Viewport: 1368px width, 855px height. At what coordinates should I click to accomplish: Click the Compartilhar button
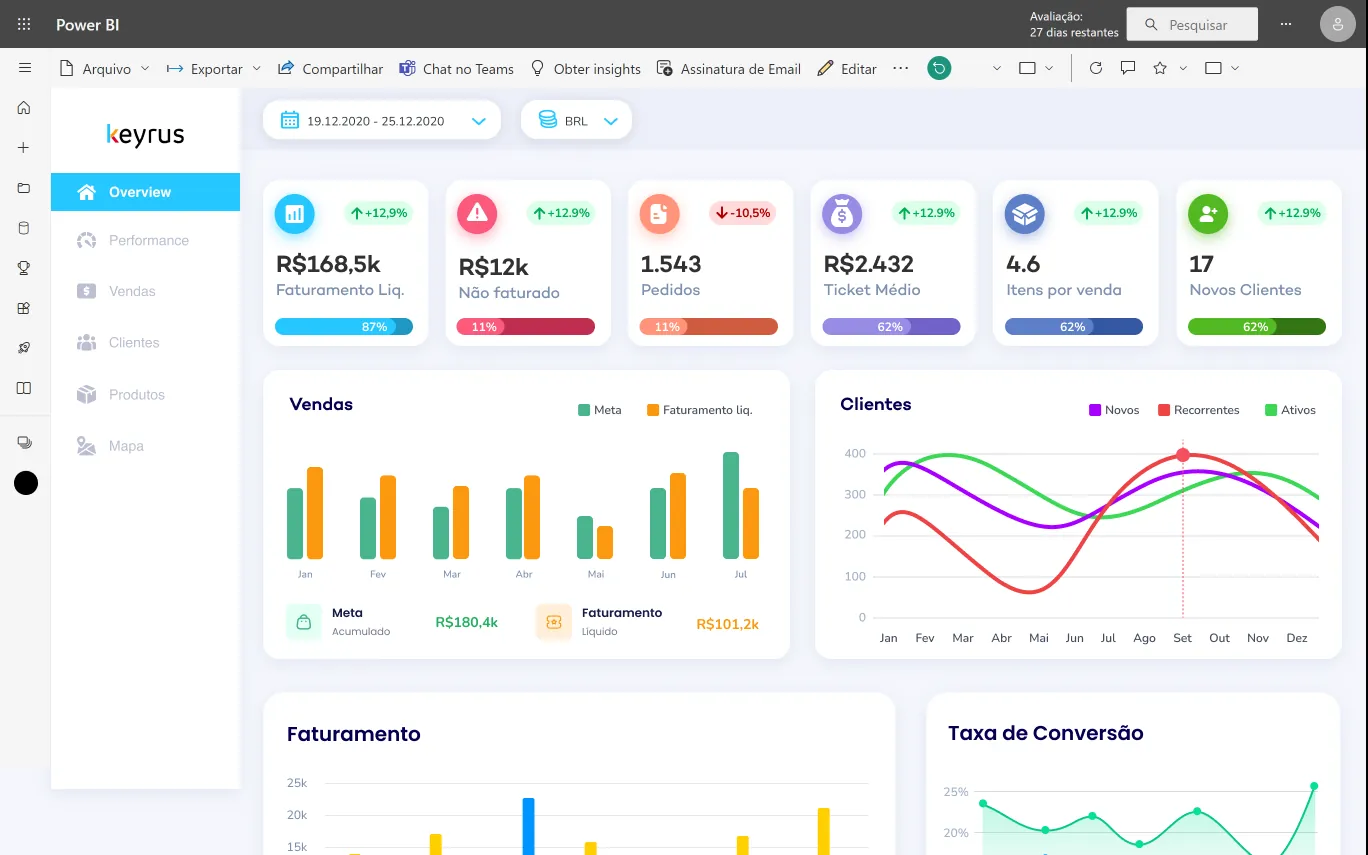point(330,68)
